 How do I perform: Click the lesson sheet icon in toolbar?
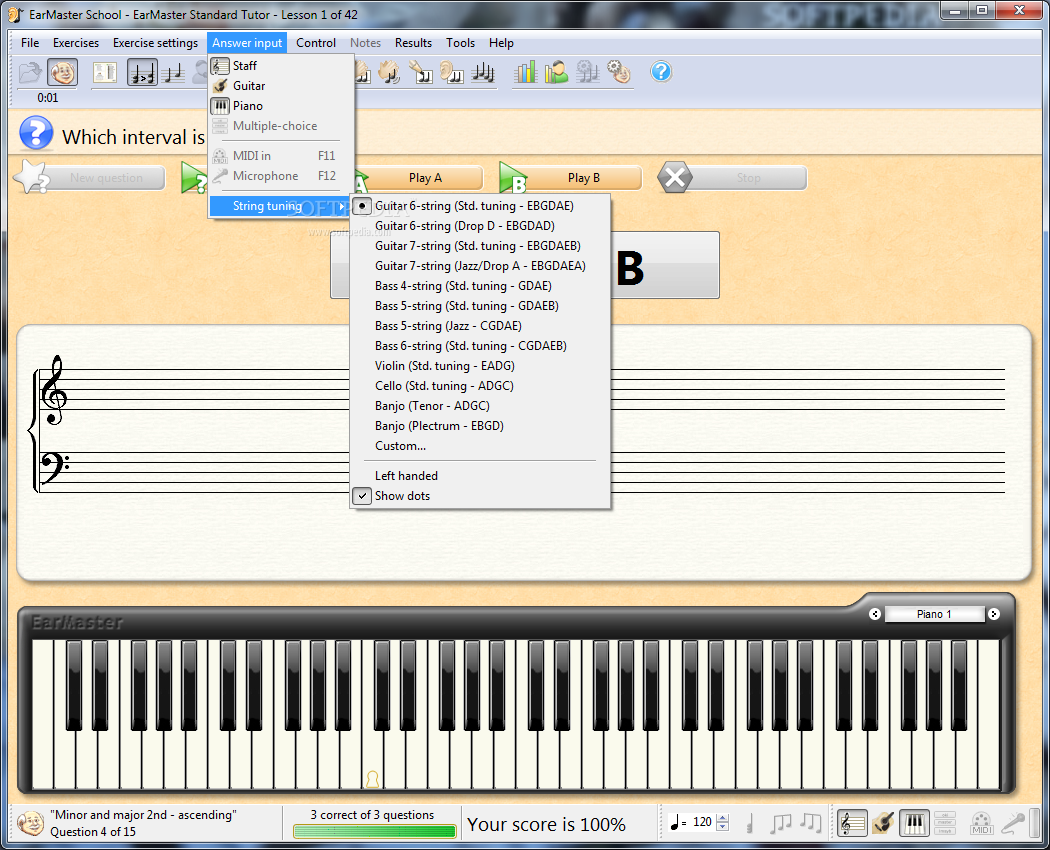tap(104, 72)
